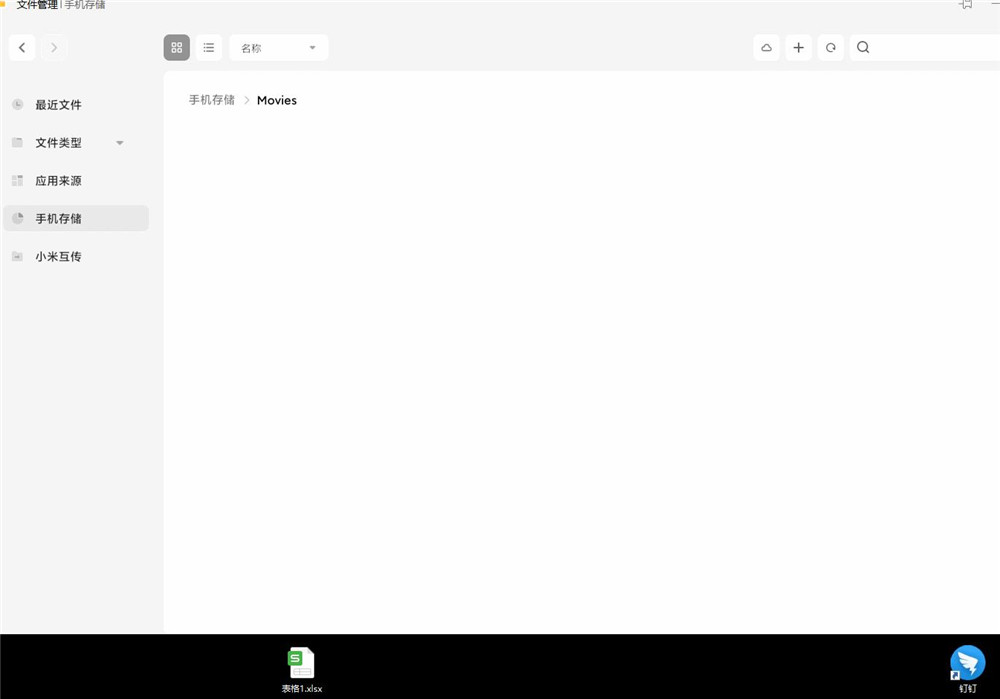Click 手机存储 in the breadcrumb path
The height and width of the screenshot is (699, 1000).
[212, 100]
